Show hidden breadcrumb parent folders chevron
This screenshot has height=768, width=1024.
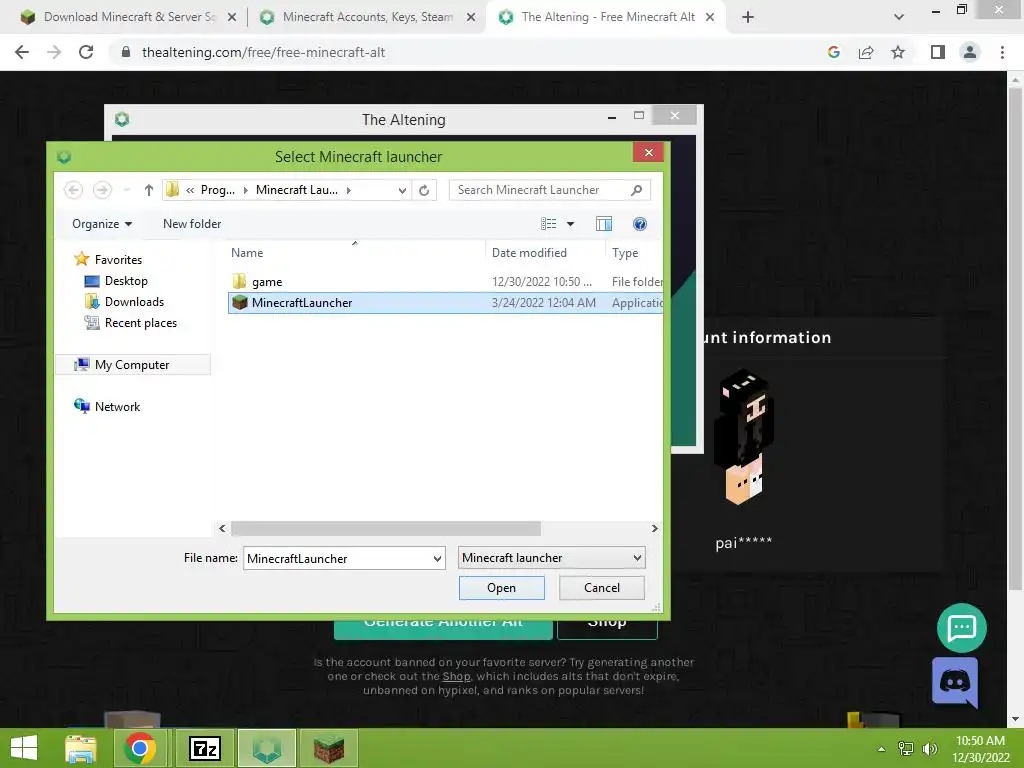coord(190,190)
